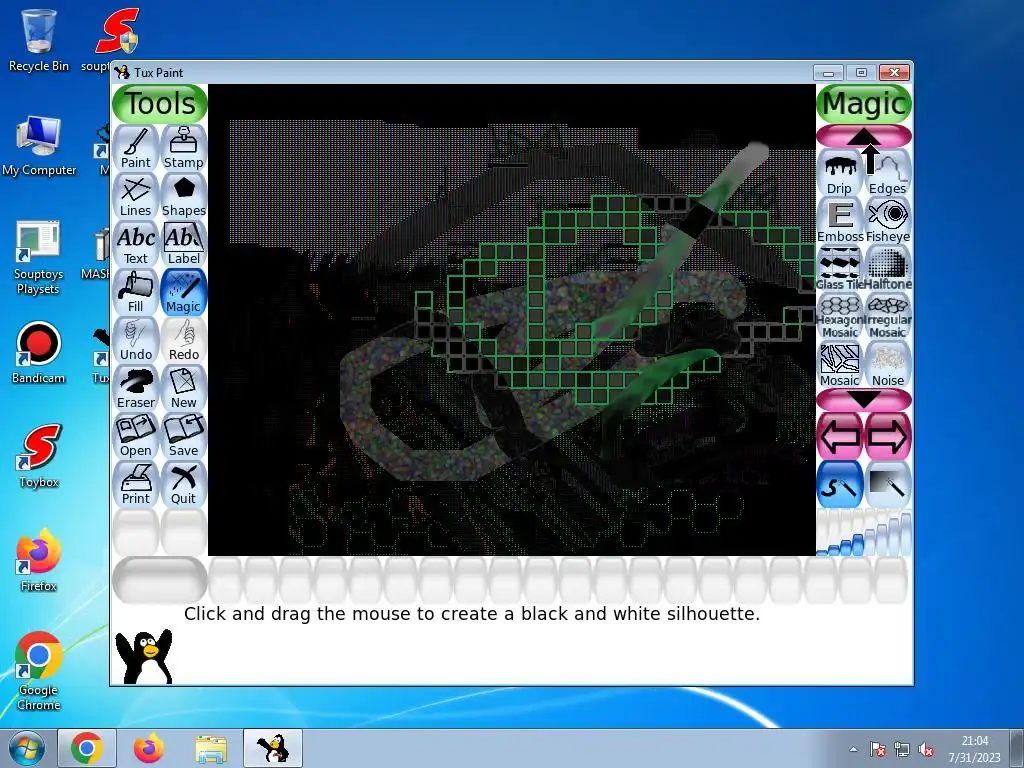Launch Firefox from the taskbar
The width and height of the screenshot is (1024, 768).
click(x=149, y=748)
